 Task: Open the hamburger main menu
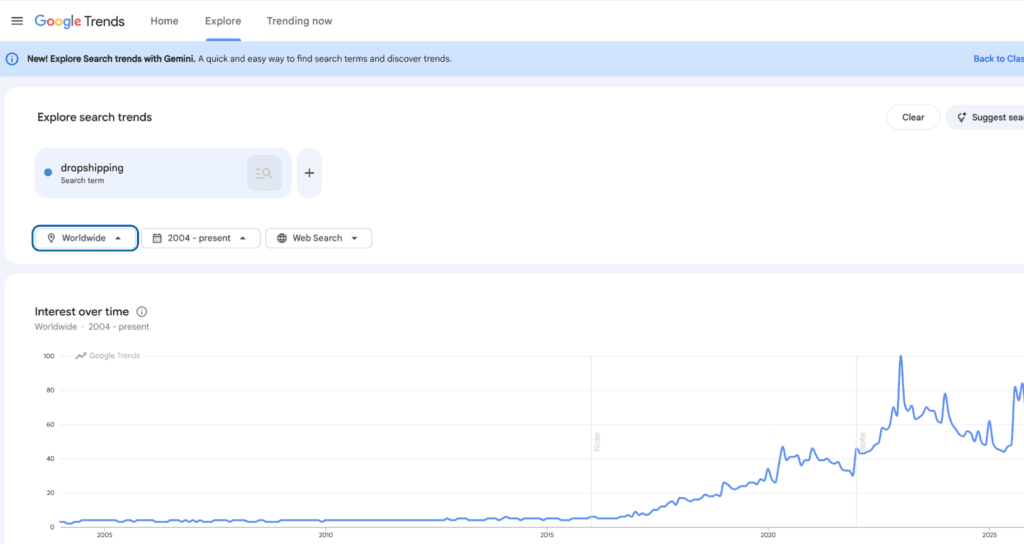17,21
